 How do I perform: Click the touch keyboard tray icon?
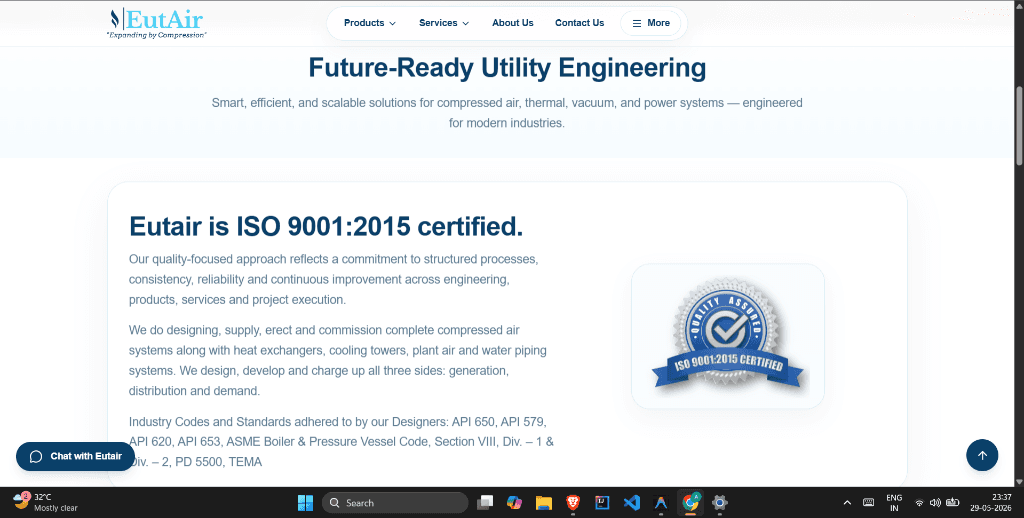coord(869,502)
